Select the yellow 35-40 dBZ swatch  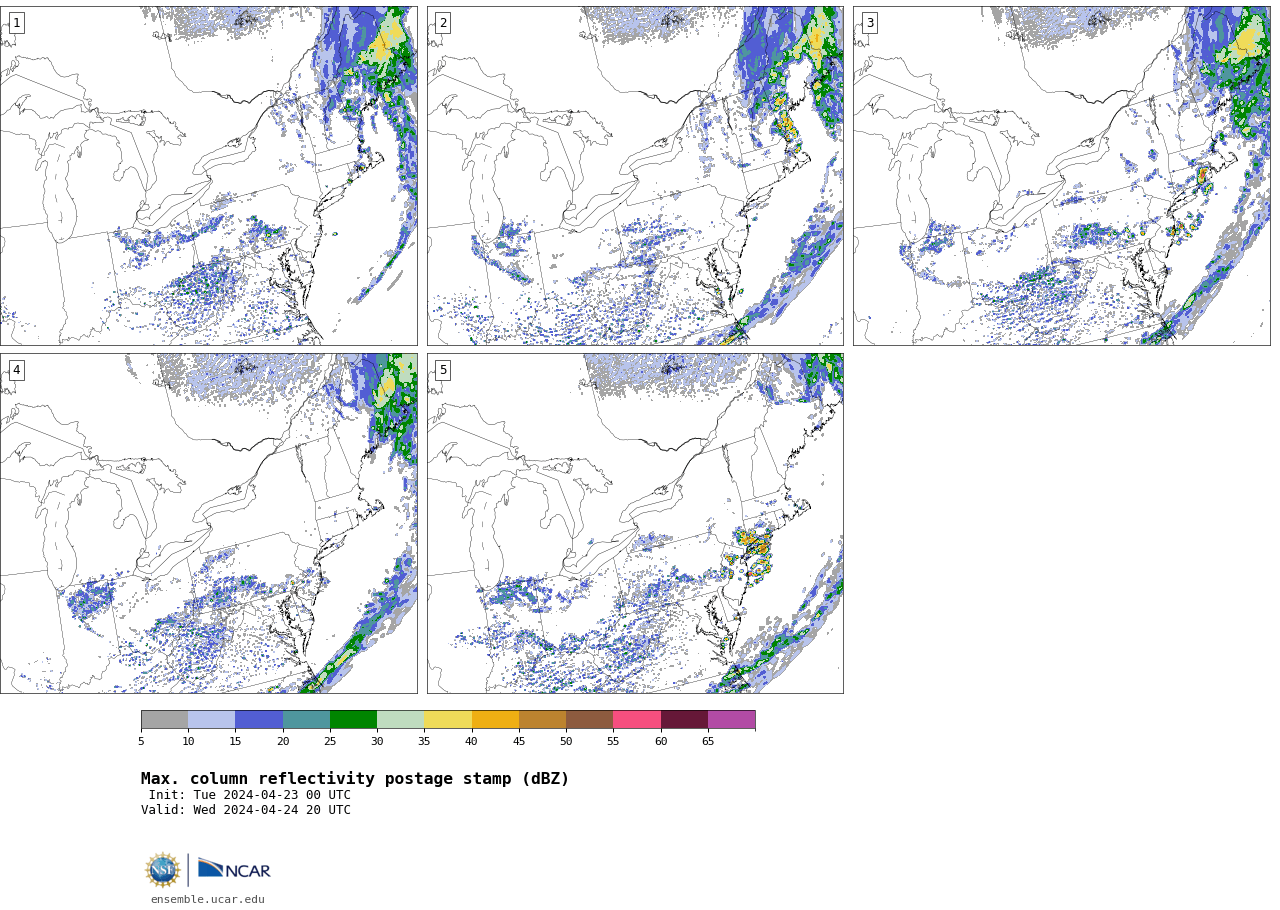point(448,720)
